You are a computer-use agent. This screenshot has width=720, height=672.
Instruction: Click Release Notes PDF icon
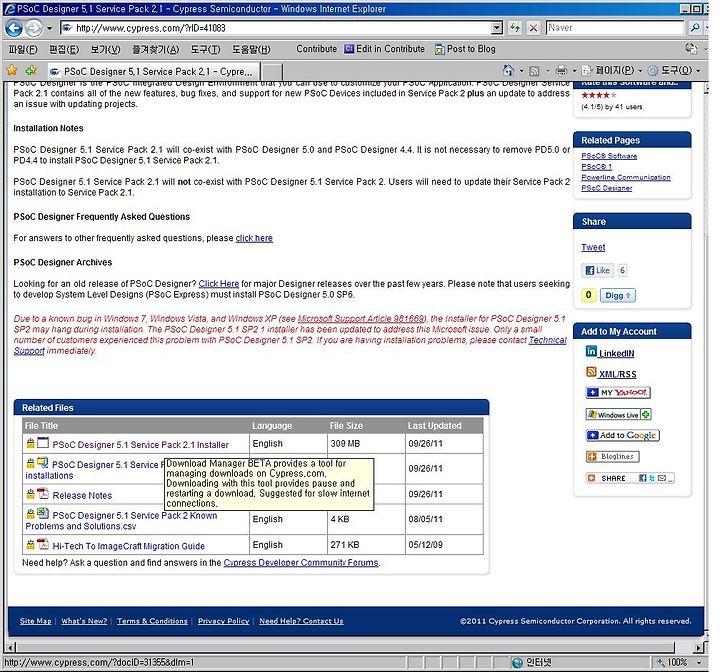[x=43, y=494]
